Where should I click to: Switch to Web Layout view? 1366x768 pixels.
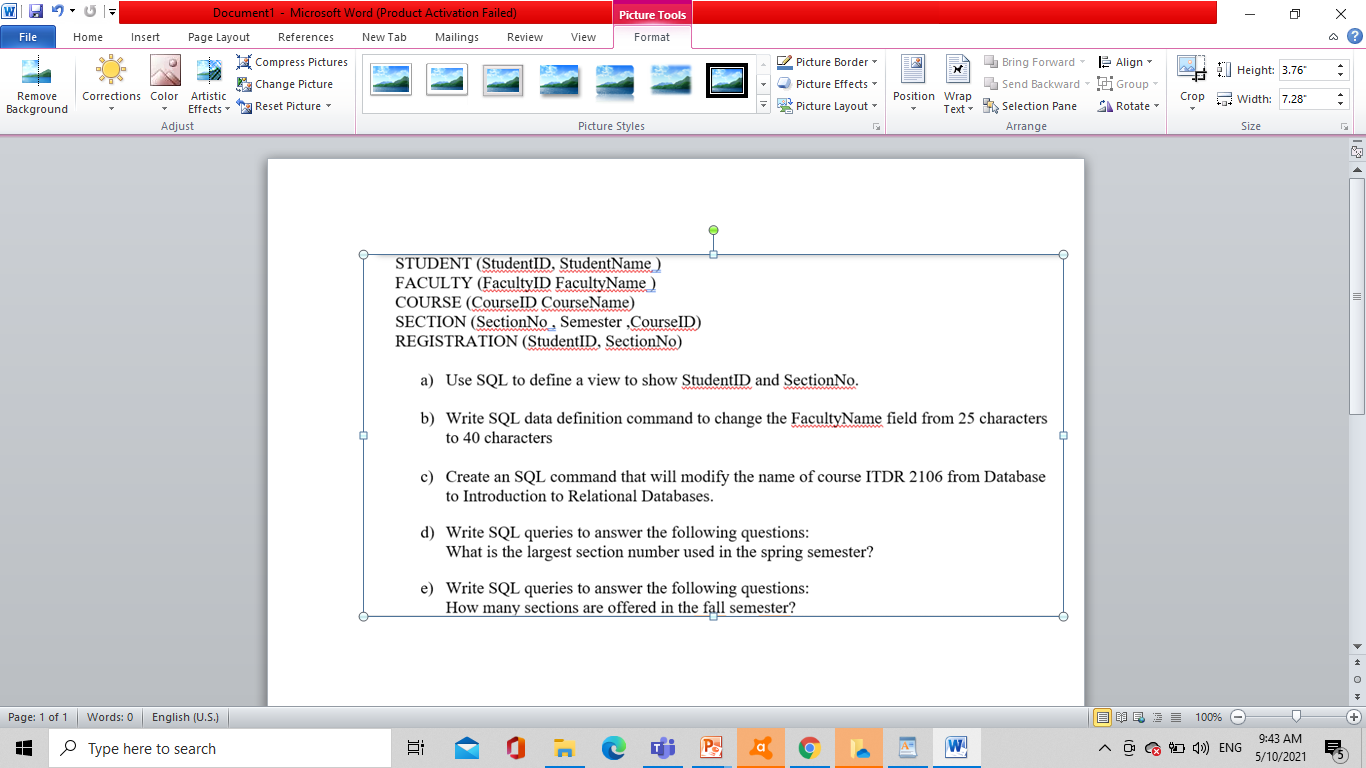coord(1139,717)
